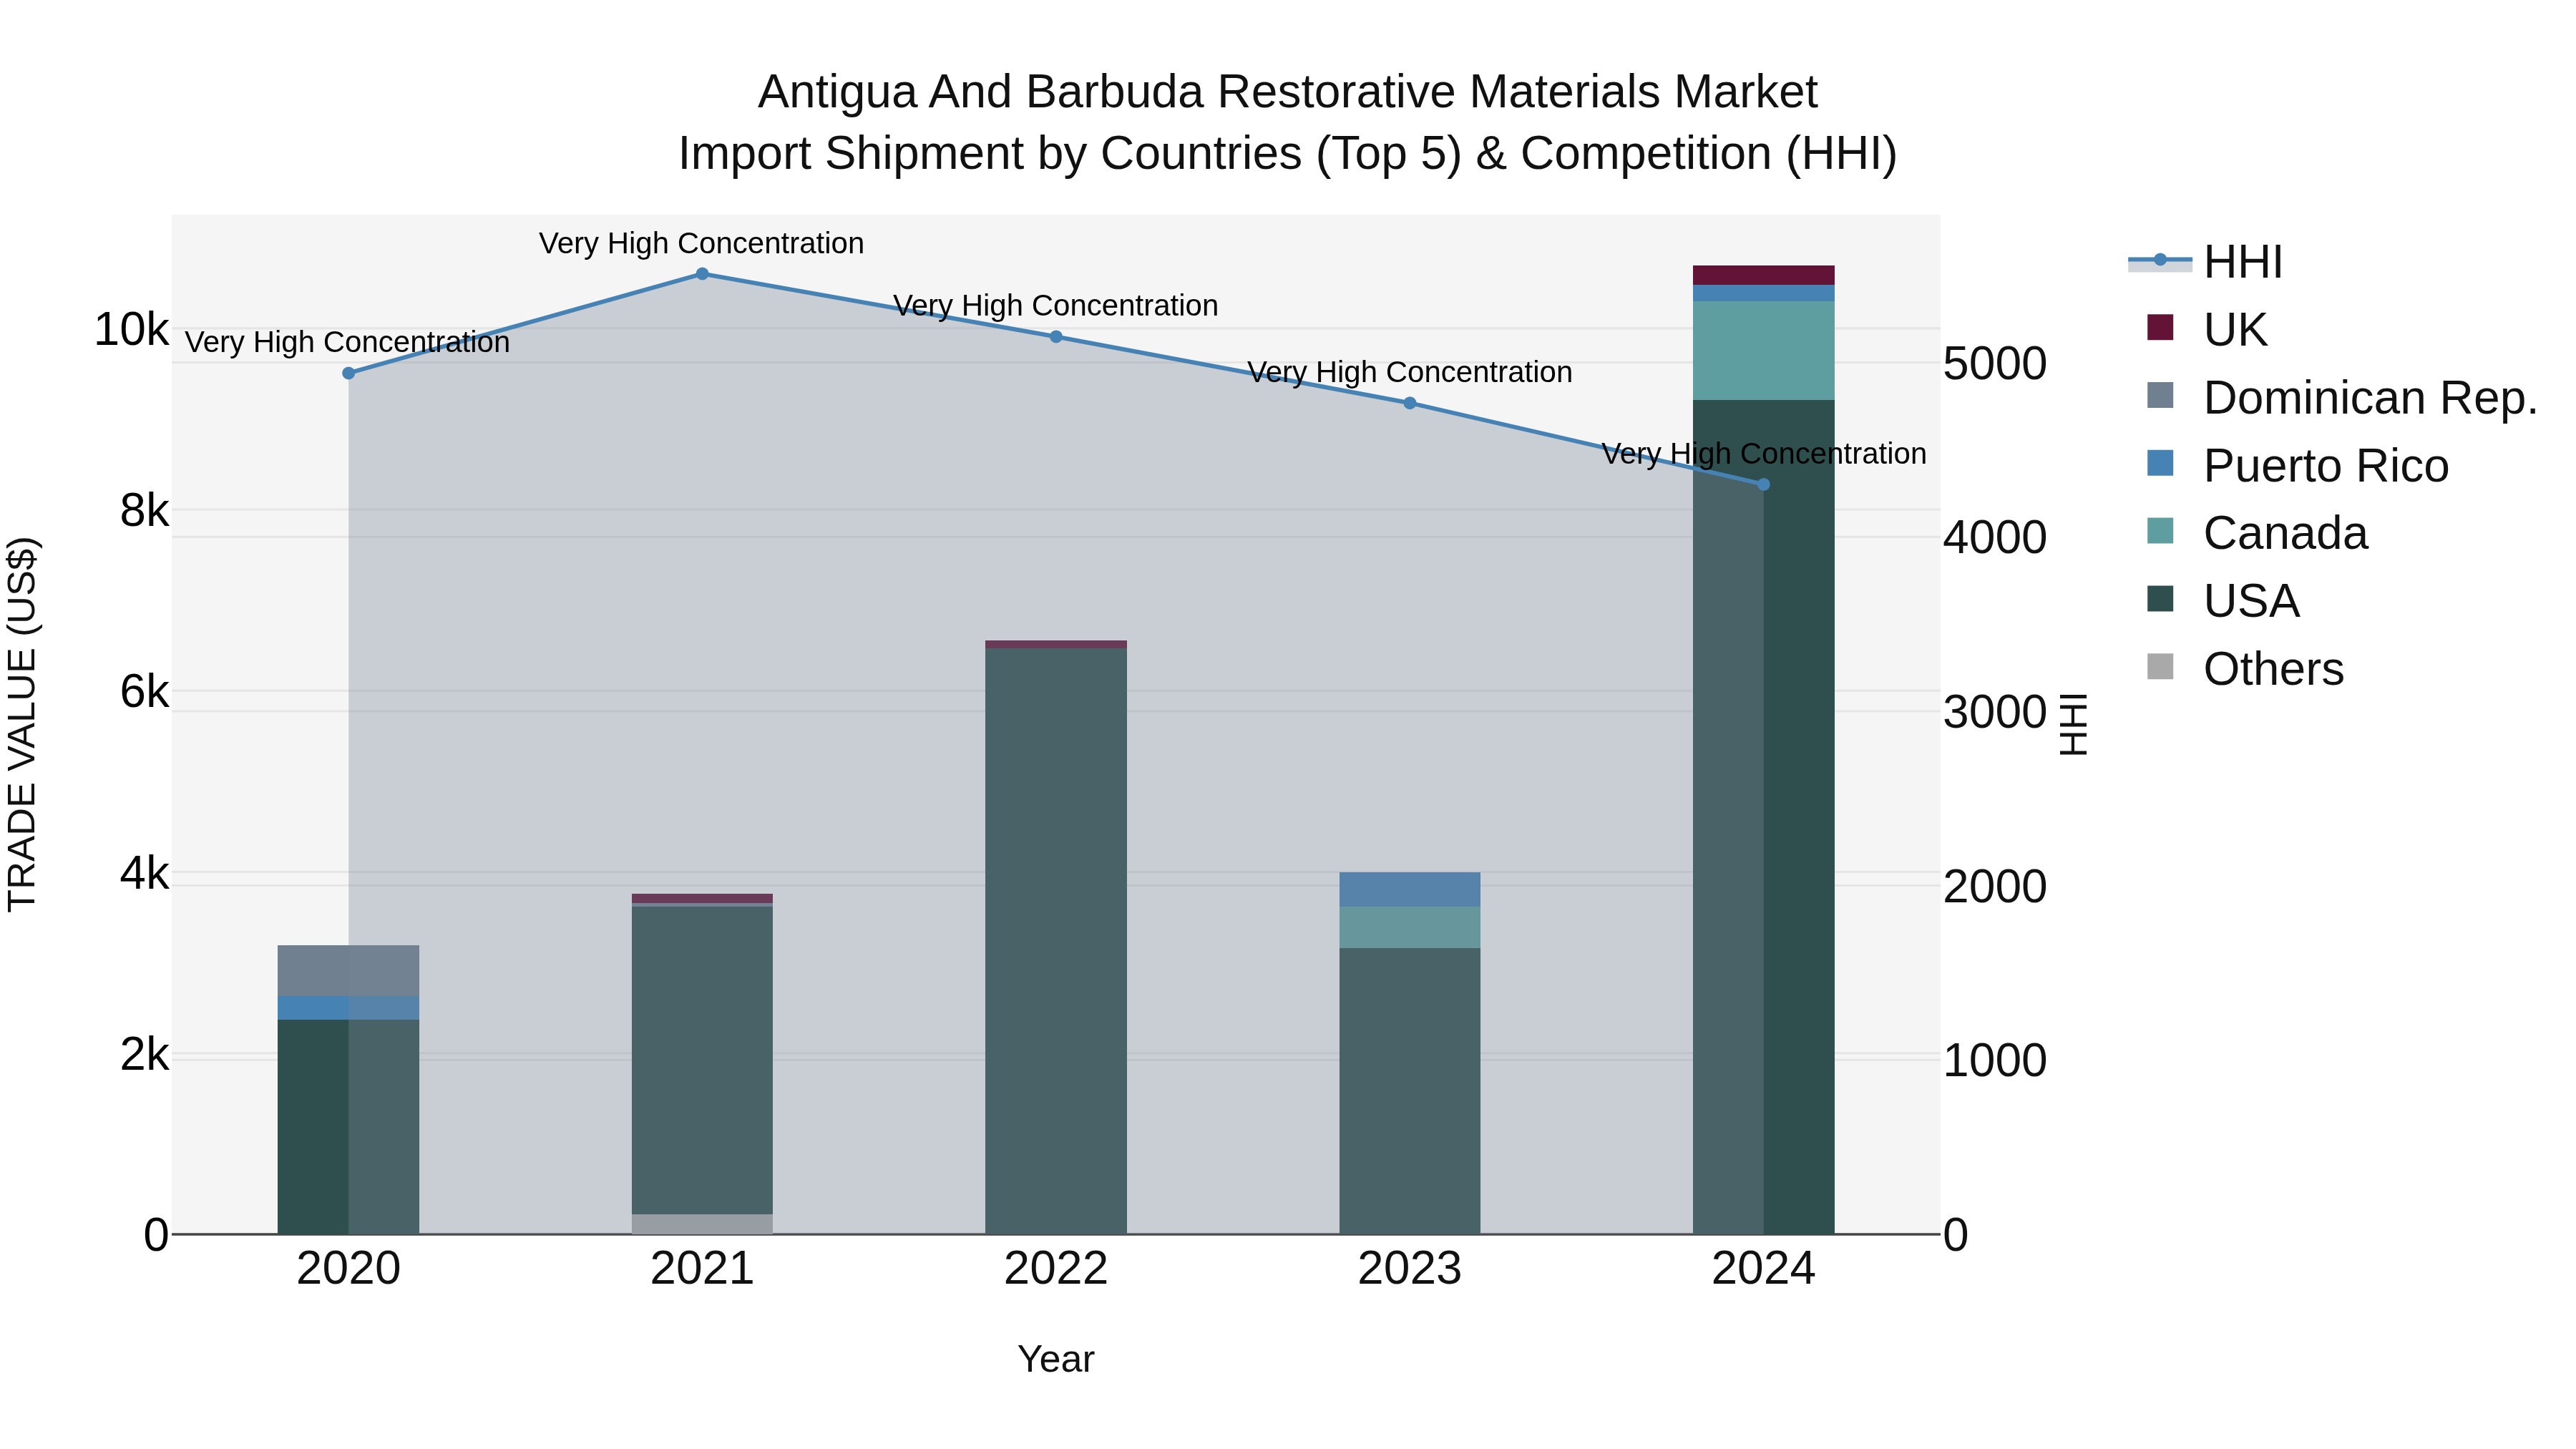
Task: Click the 2022 UK bar segment
Action: (x=1056, y=645)
